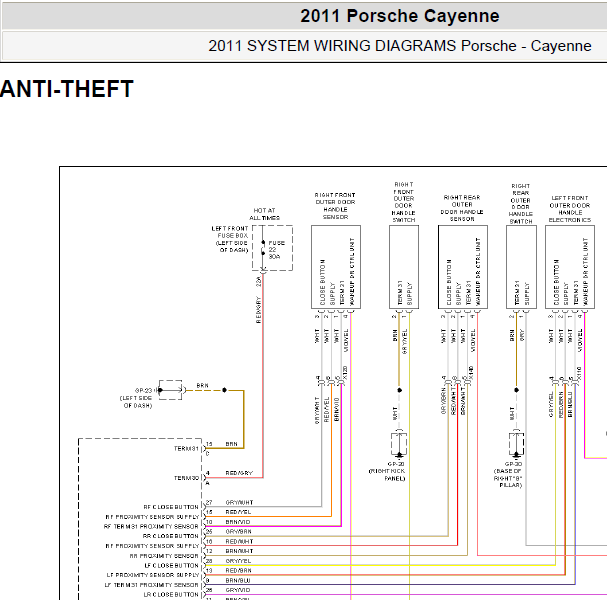Click 'RED/BRN' wire label beside pin 13
The width and height of the screenshot is (607, 600).
238,571
